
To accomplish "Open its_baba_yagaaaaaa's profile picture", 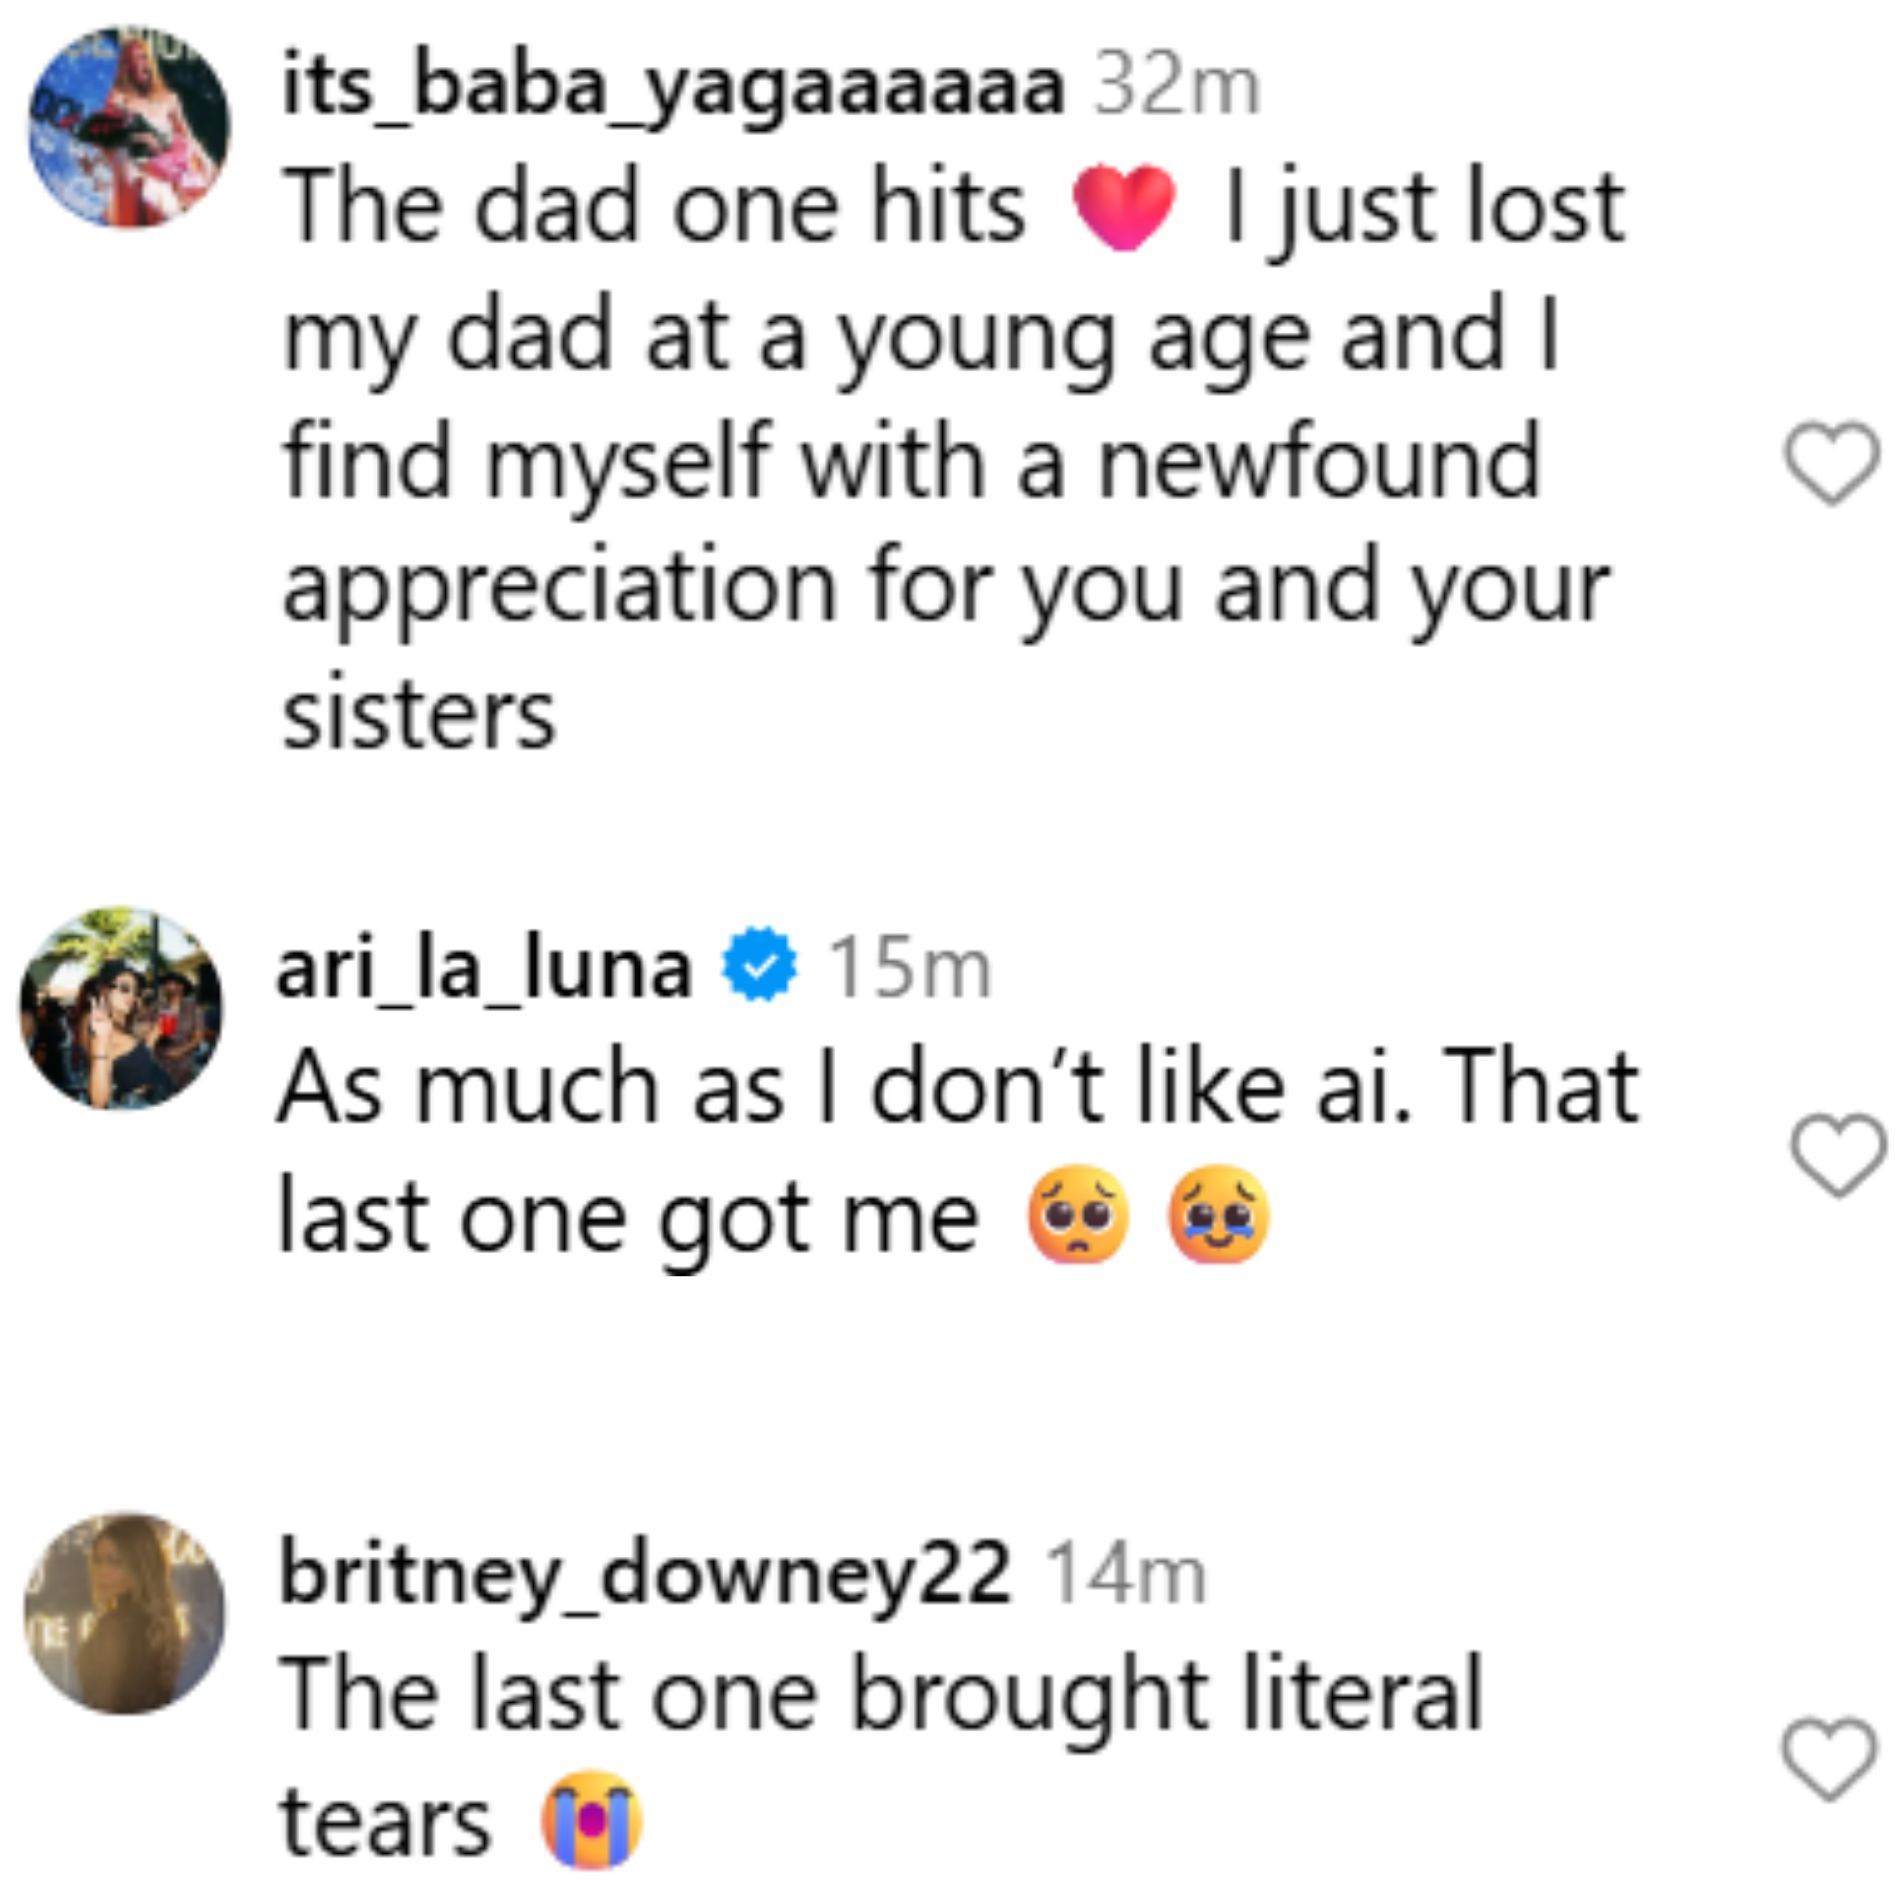I will [x=129, y=127].
